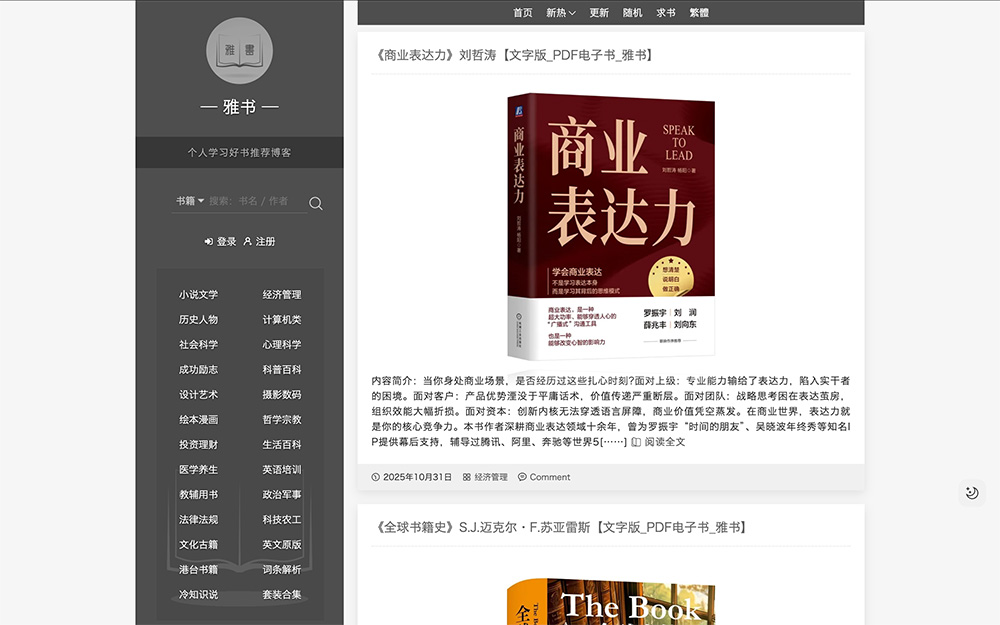Click the 心理科学 category in the sidebar
The width and height of the screenshot is (1000, 625).
(x=283, y=344)
